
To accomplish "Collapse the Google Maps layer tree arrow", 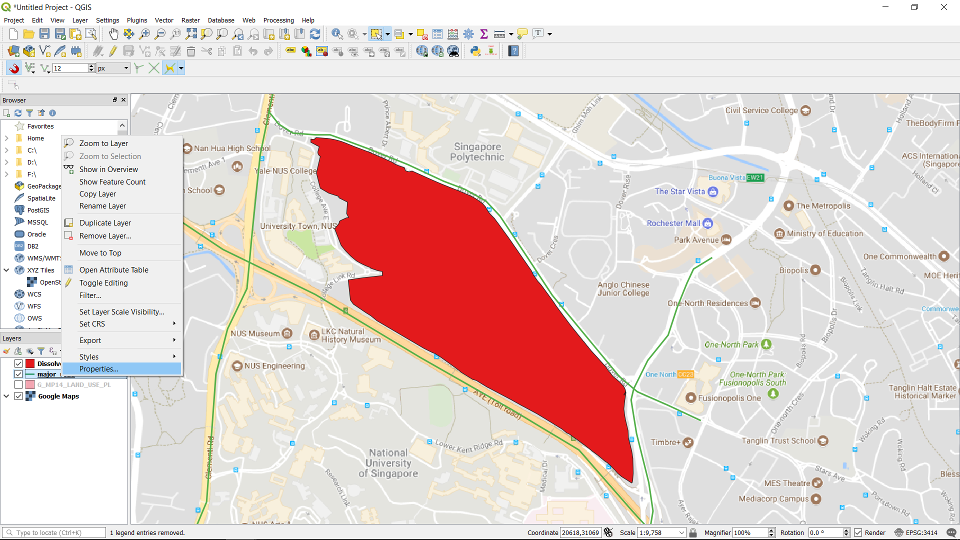I will (x=8, y=396).
